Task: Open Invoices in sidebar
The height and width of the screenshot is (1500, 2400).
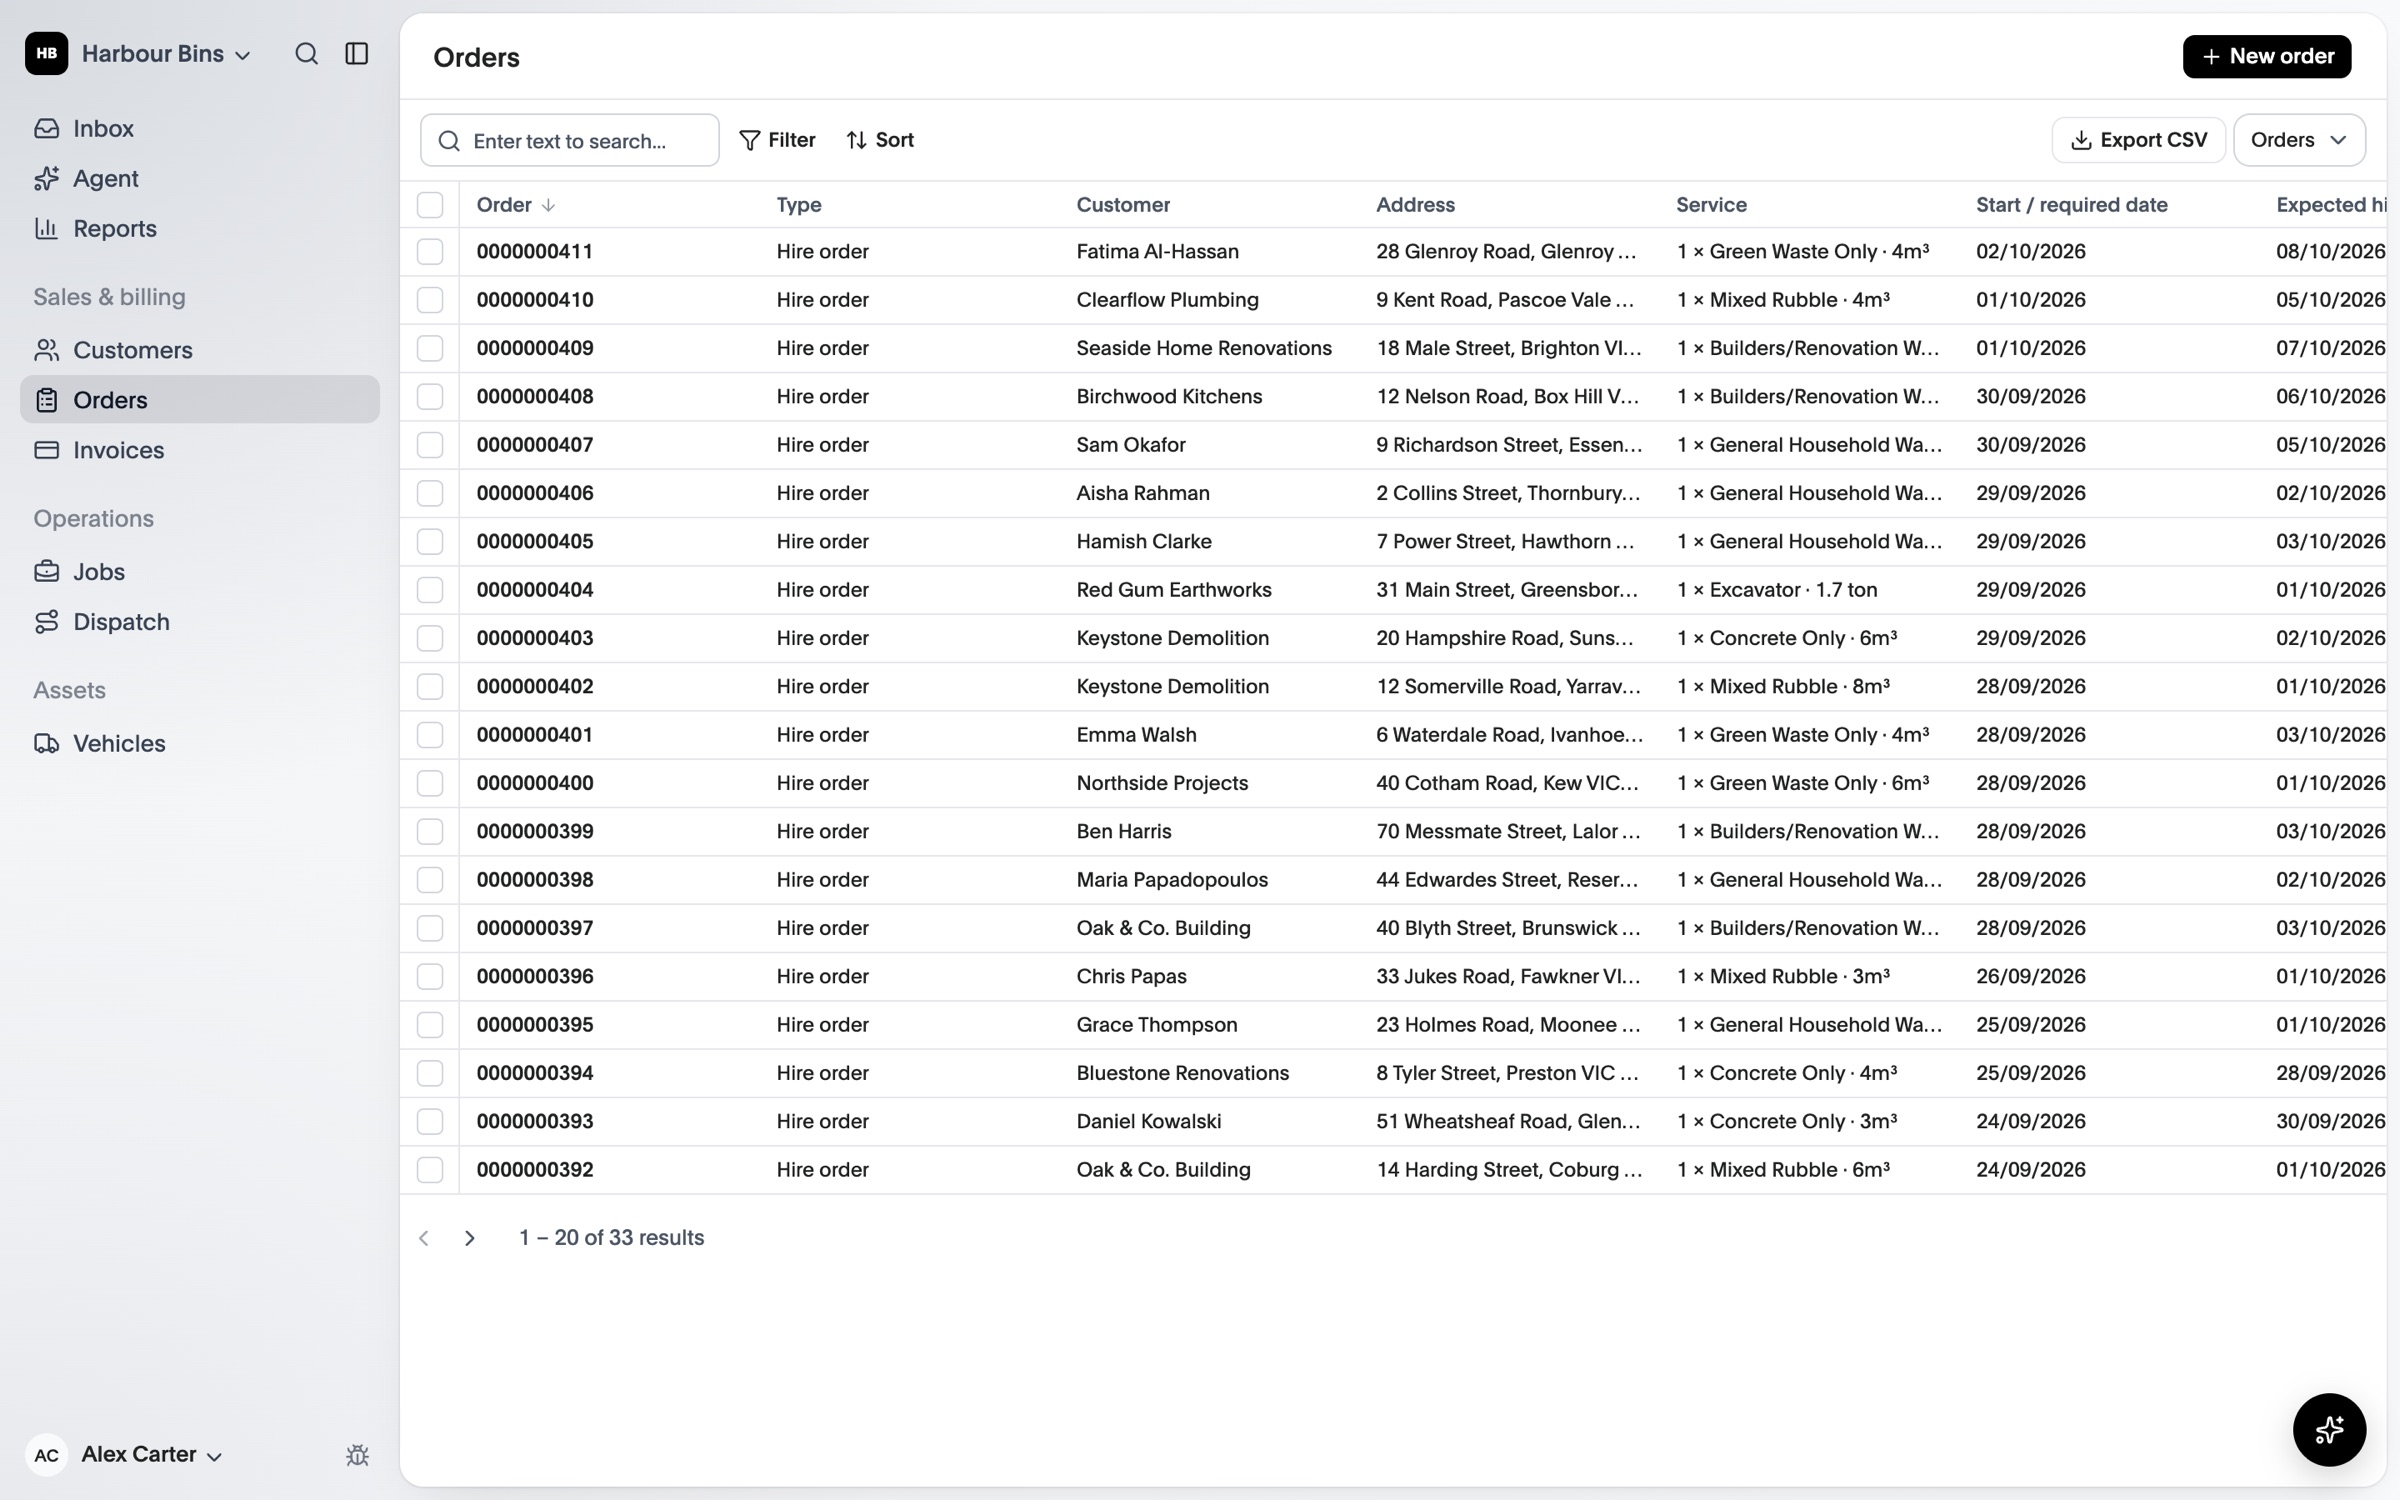Action: pyautogui.click(x=200, y=450)
